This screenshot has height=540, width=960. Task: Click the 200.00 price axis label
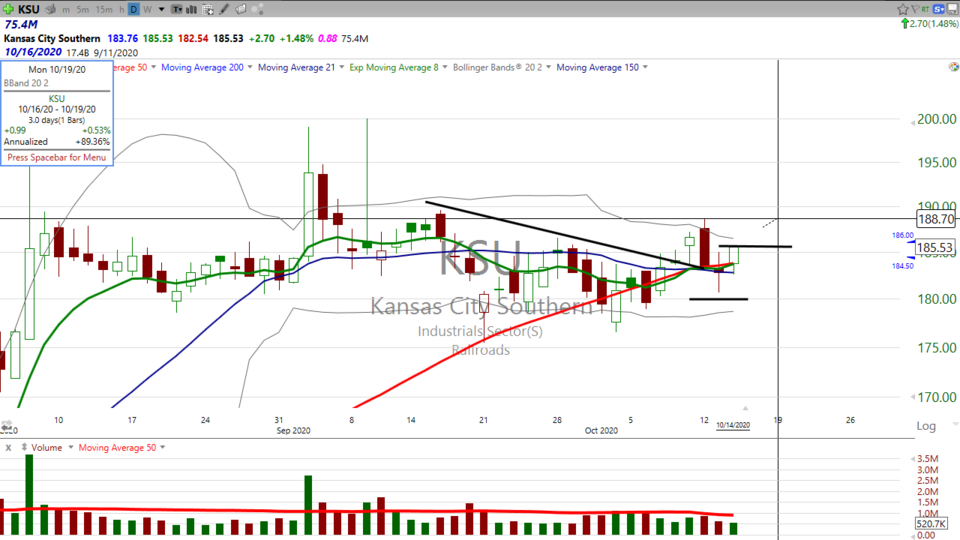936,119
